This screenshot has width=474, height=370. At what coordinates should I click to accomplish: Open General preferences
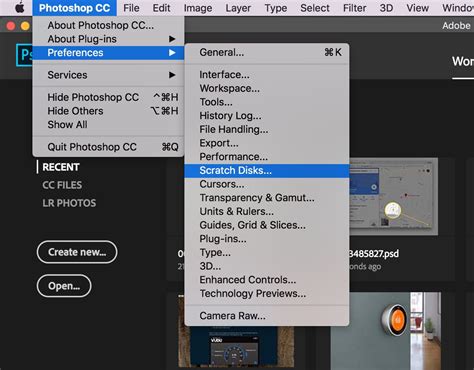[267, 52]
